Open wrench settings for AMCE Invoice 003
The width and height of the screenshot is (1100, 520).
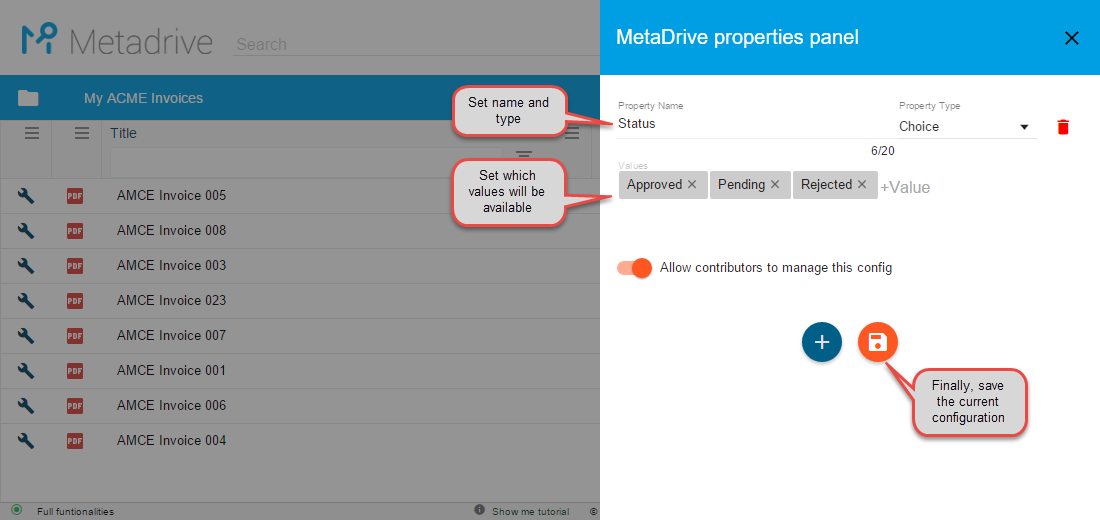coord(26,266)
